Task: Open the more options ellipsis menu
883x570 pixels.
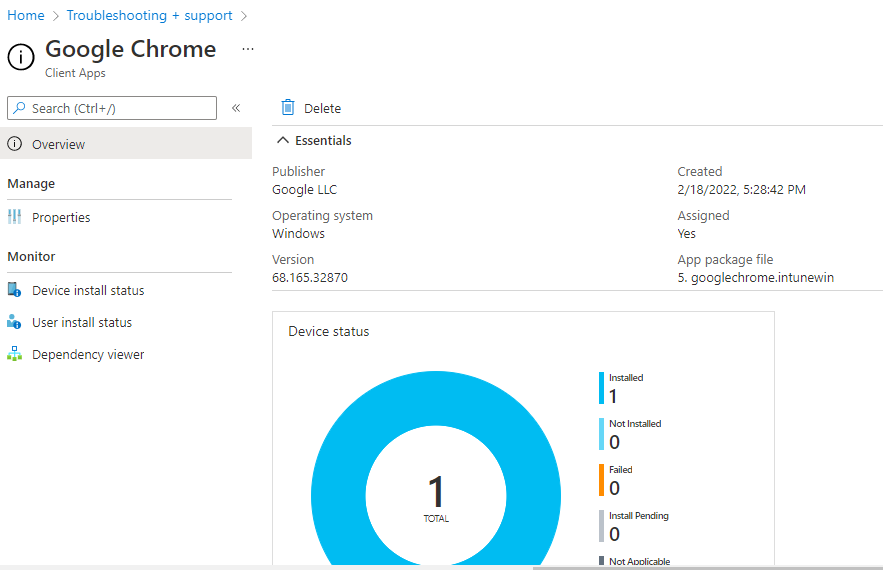Action: click(248, 48)
